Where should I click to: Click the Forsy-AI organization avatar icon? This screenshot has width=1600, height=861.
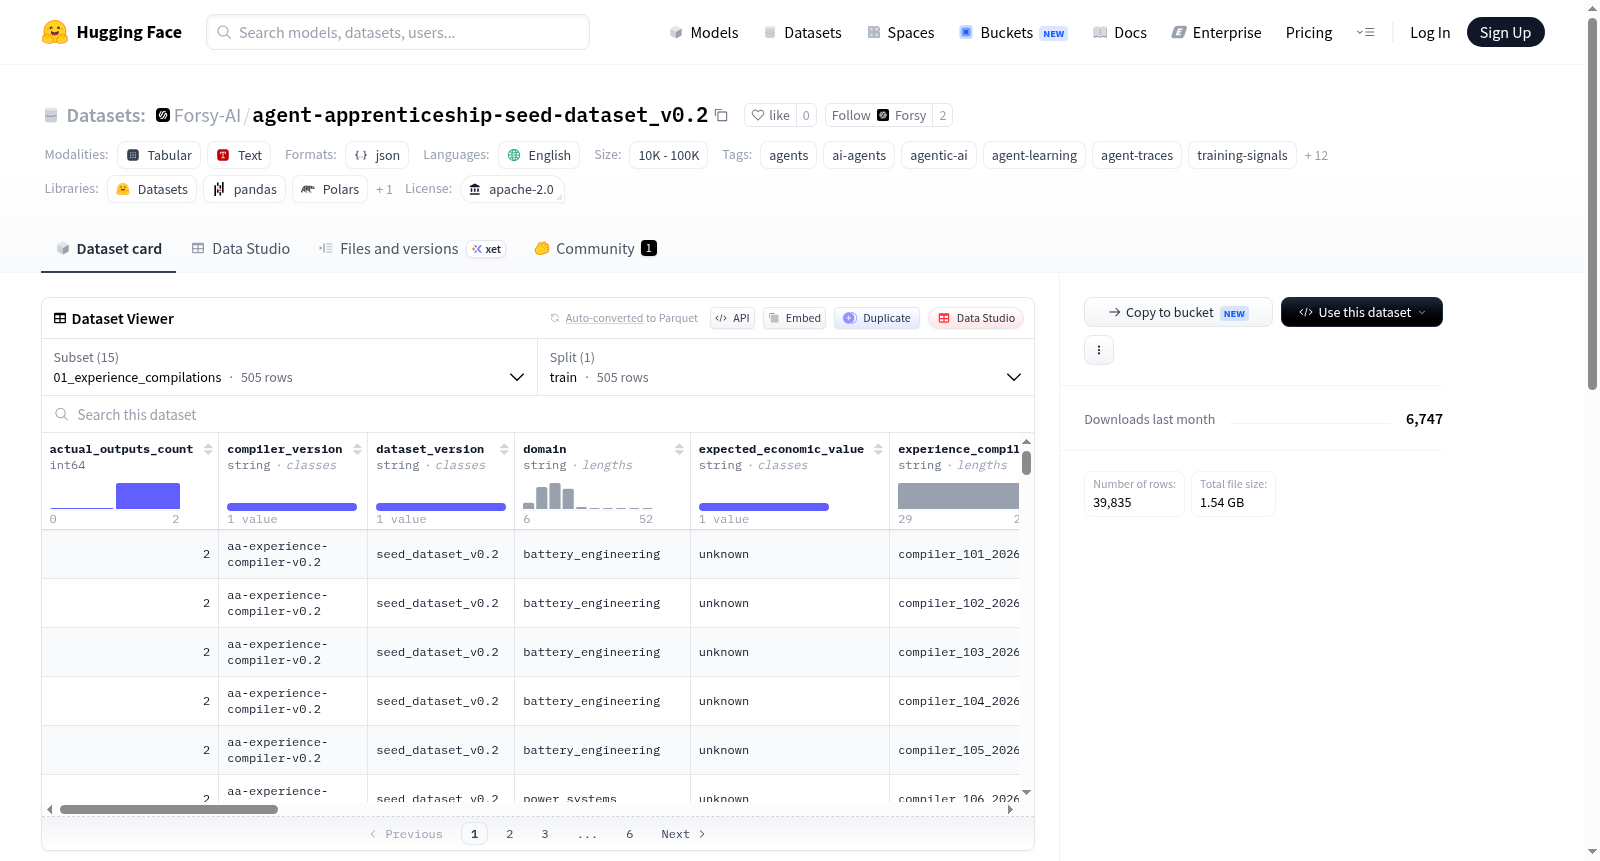coord(163,115)
